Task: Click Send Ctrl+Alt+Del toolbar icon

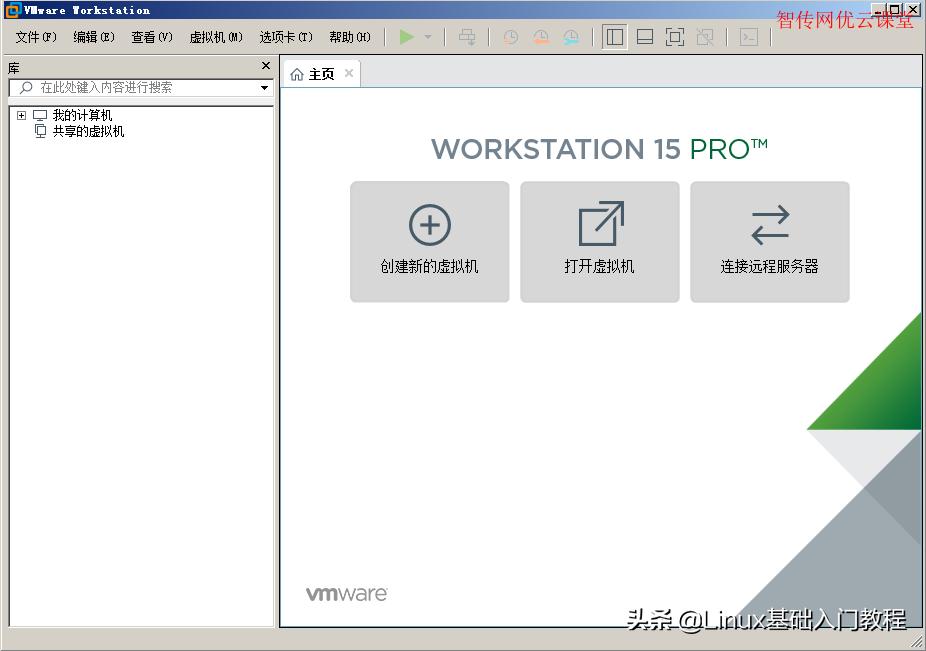Action: 467,37
